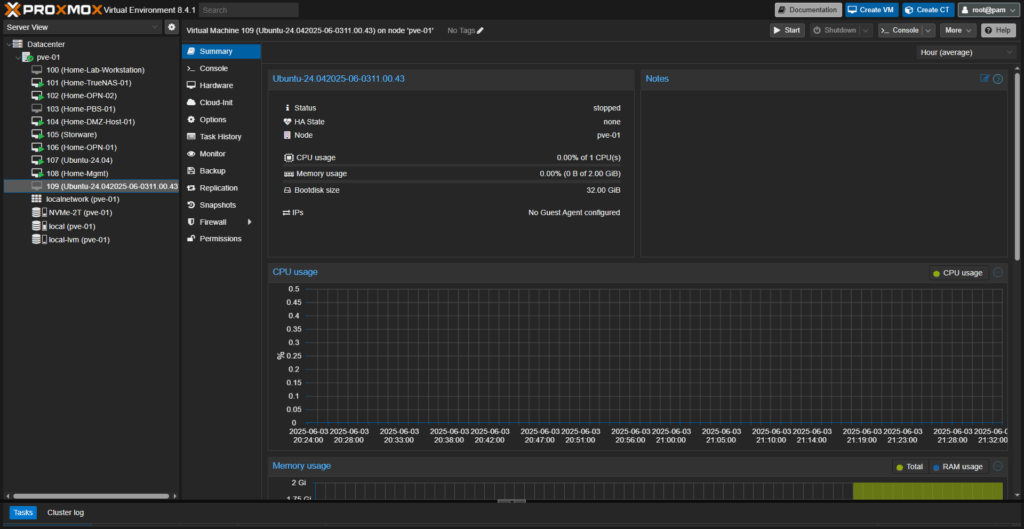Click the Notes panel collapse arrow icon
The width and height of the screenshot is (1024, 529).
click(x=998, y=78)
